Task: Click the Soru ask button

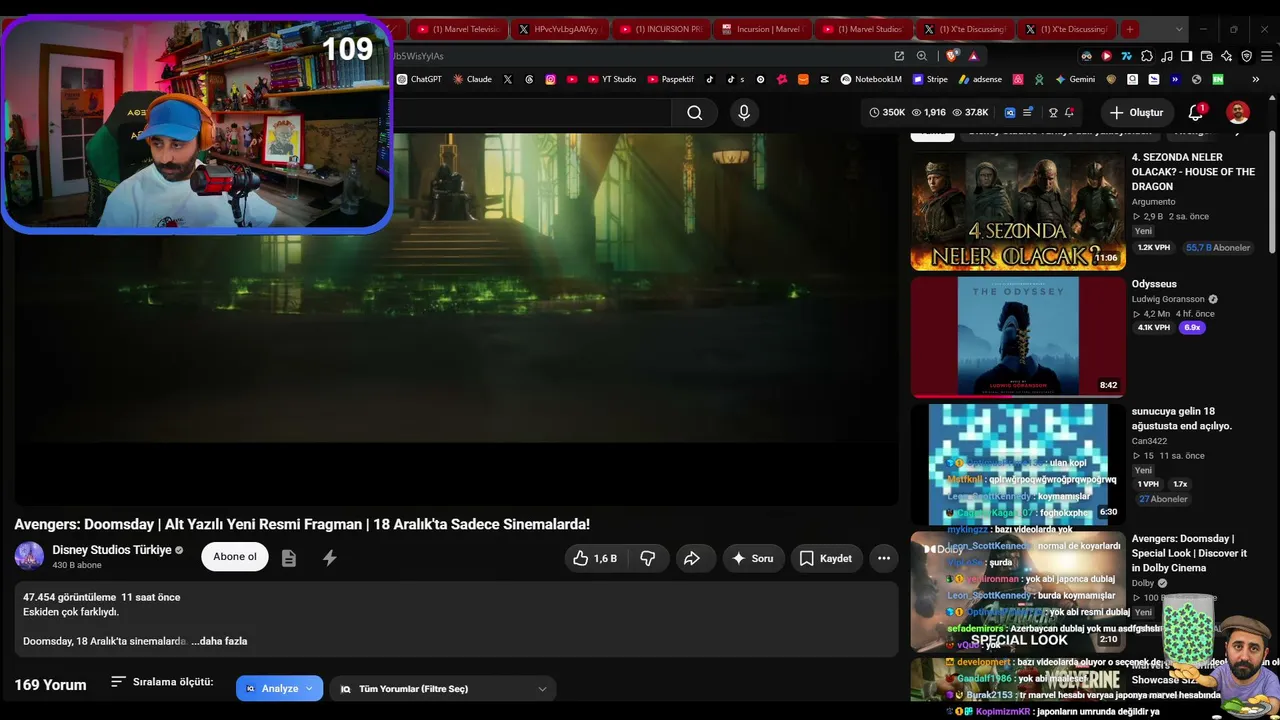Action: point(752,558)
